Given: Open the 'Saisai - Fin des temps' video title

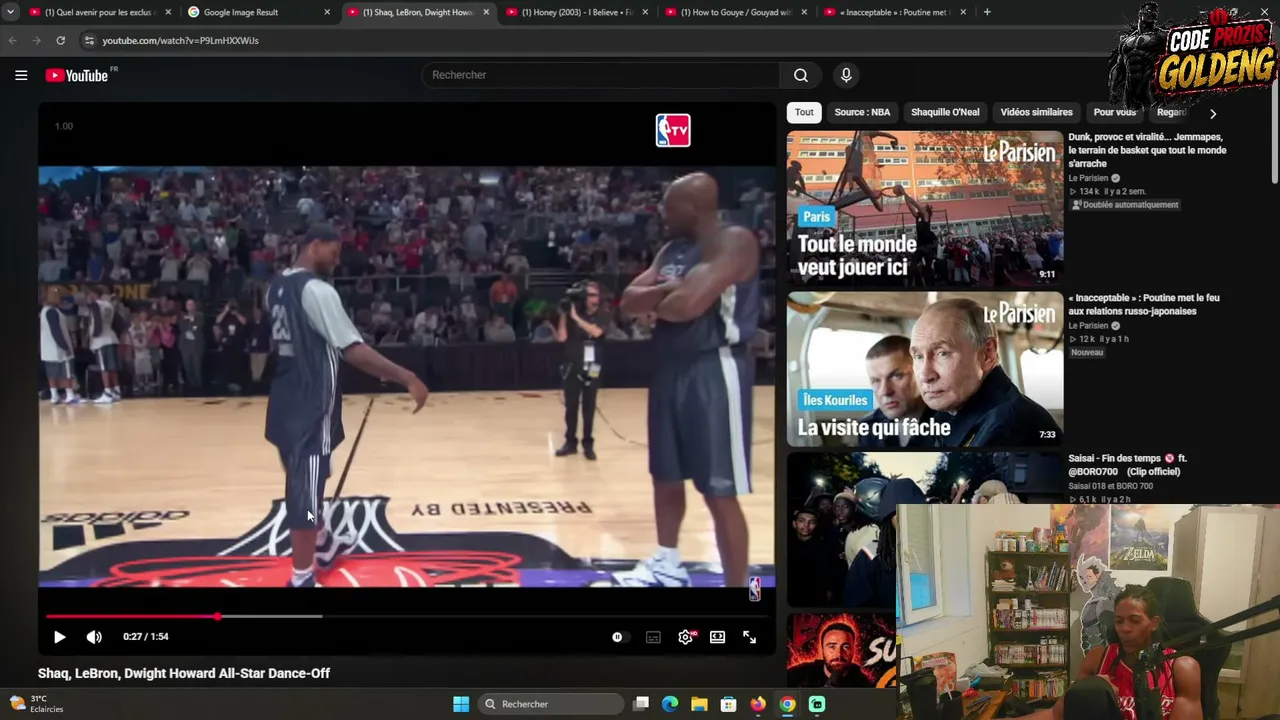Looking at the screenshot, I should click(1129, 465).
